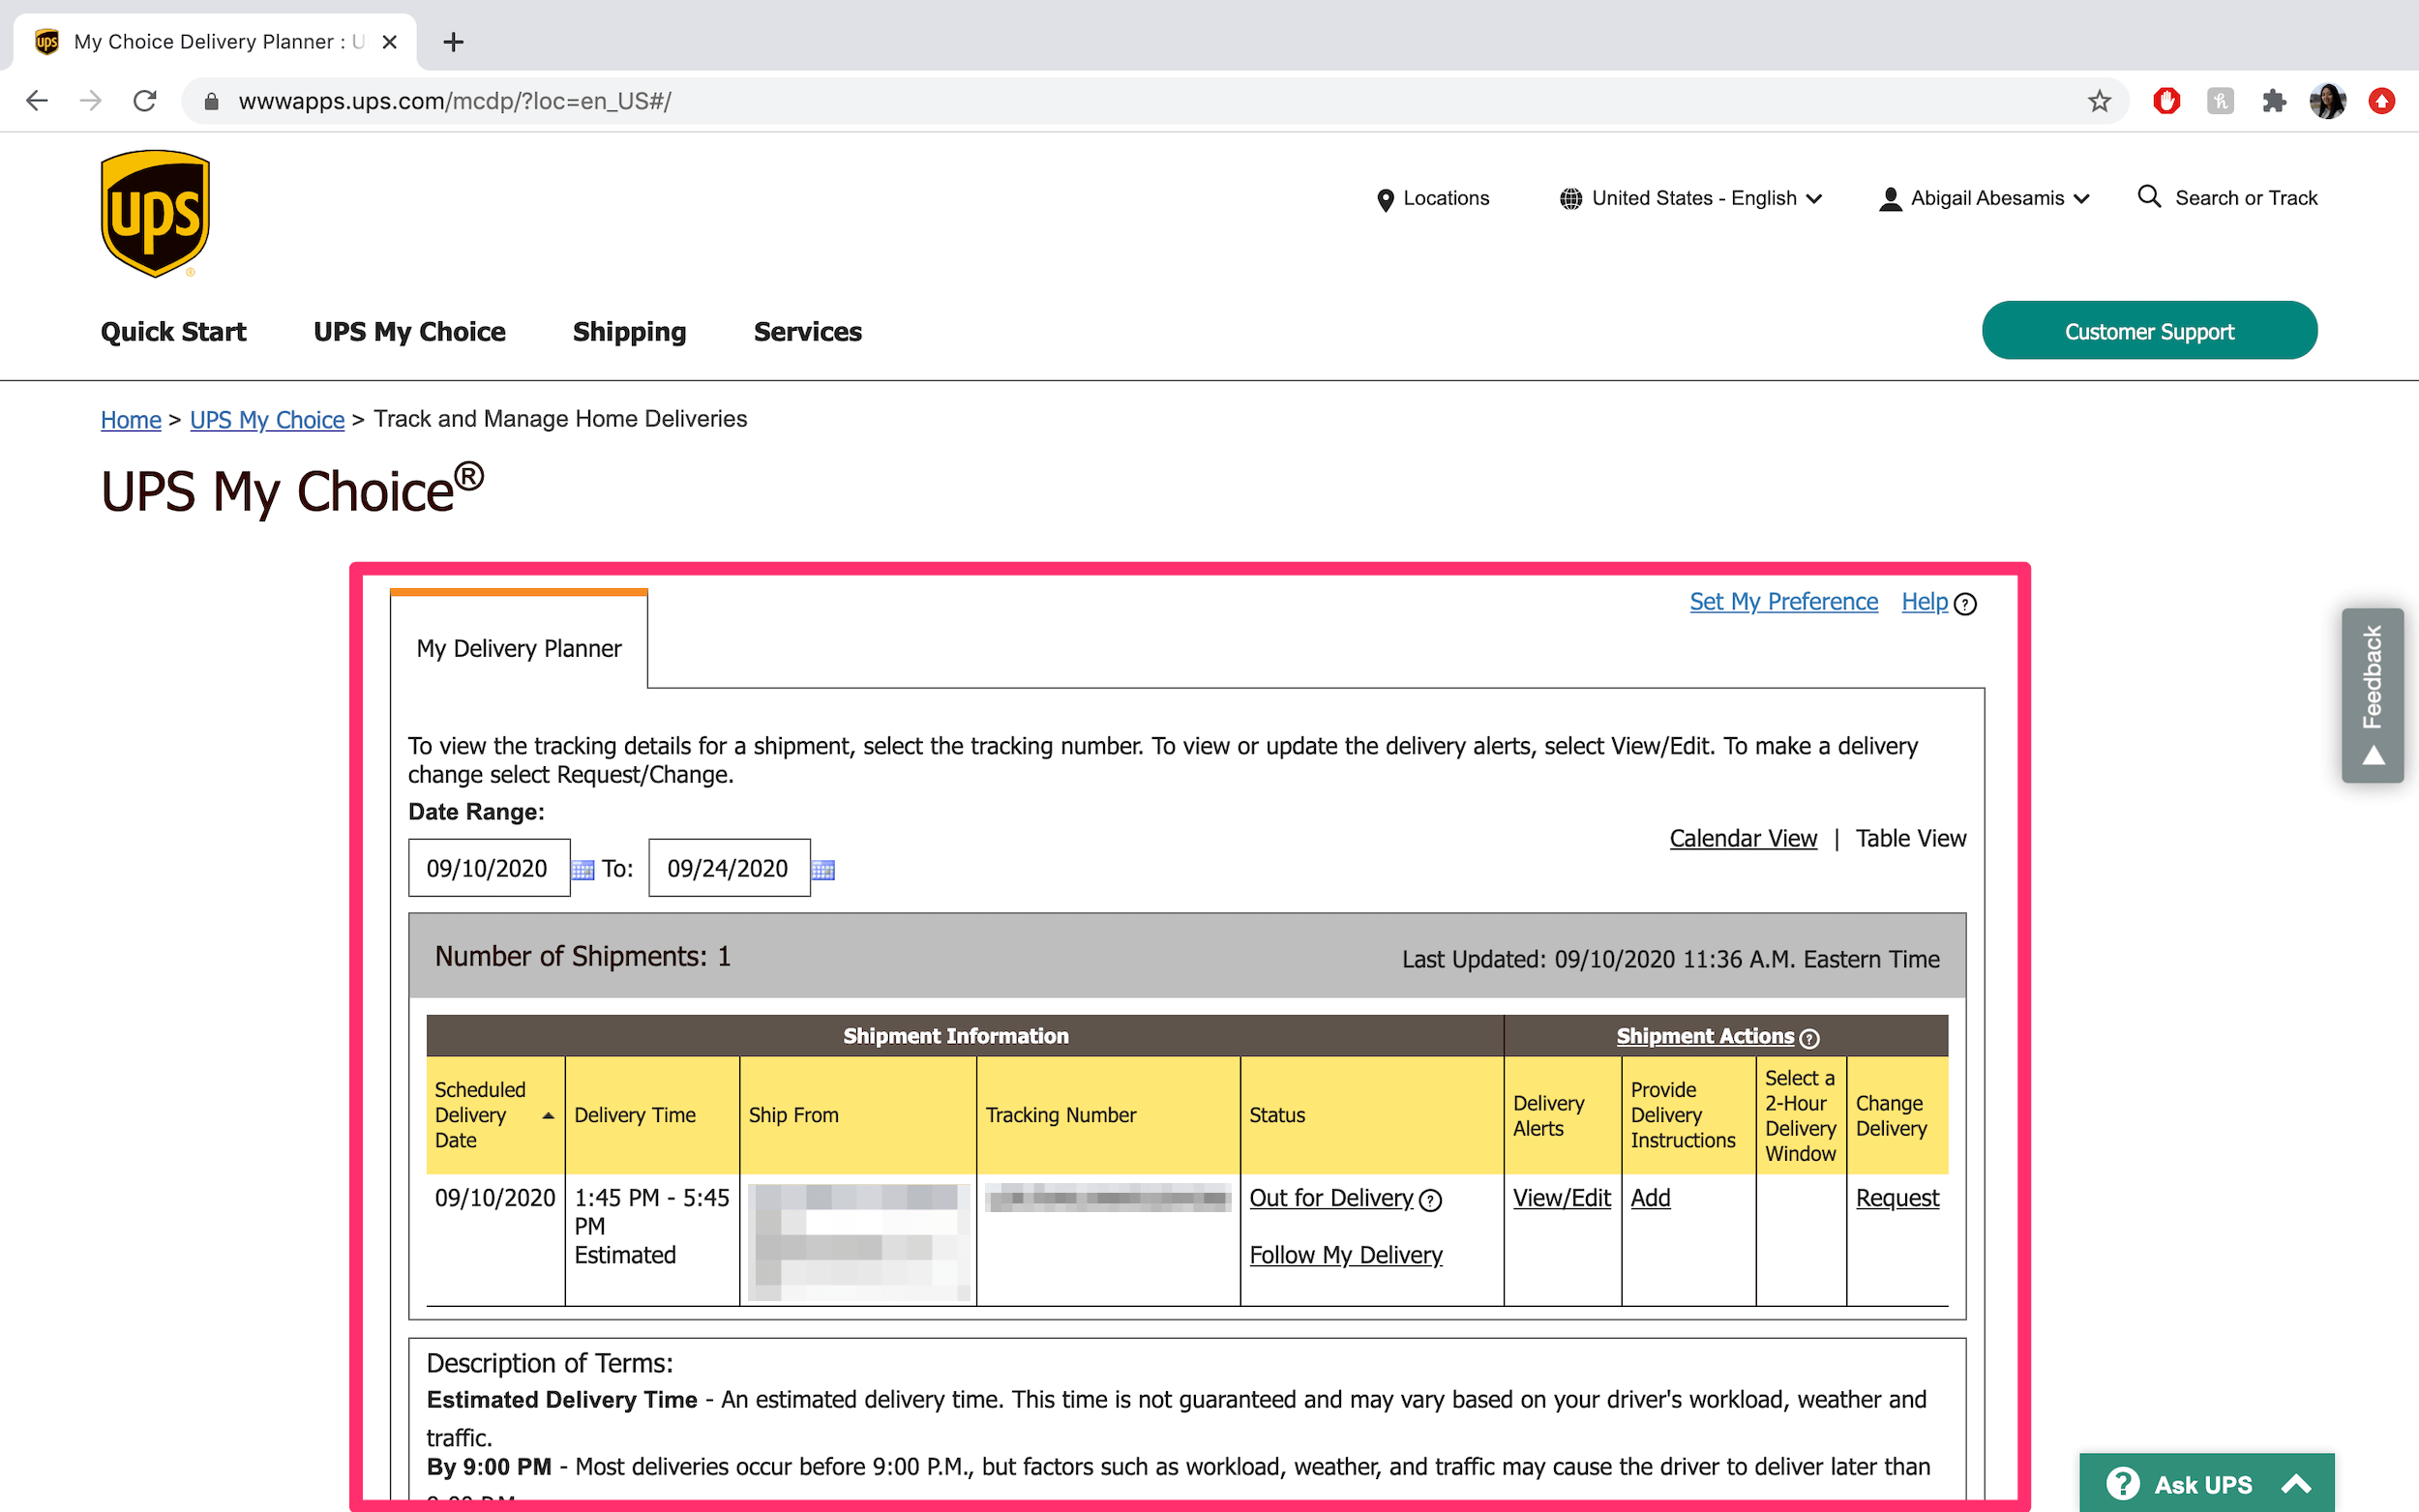Open the end date calendar picker icon
The width and height of the screenshot is (2419, 1512).
click(823, 870)
